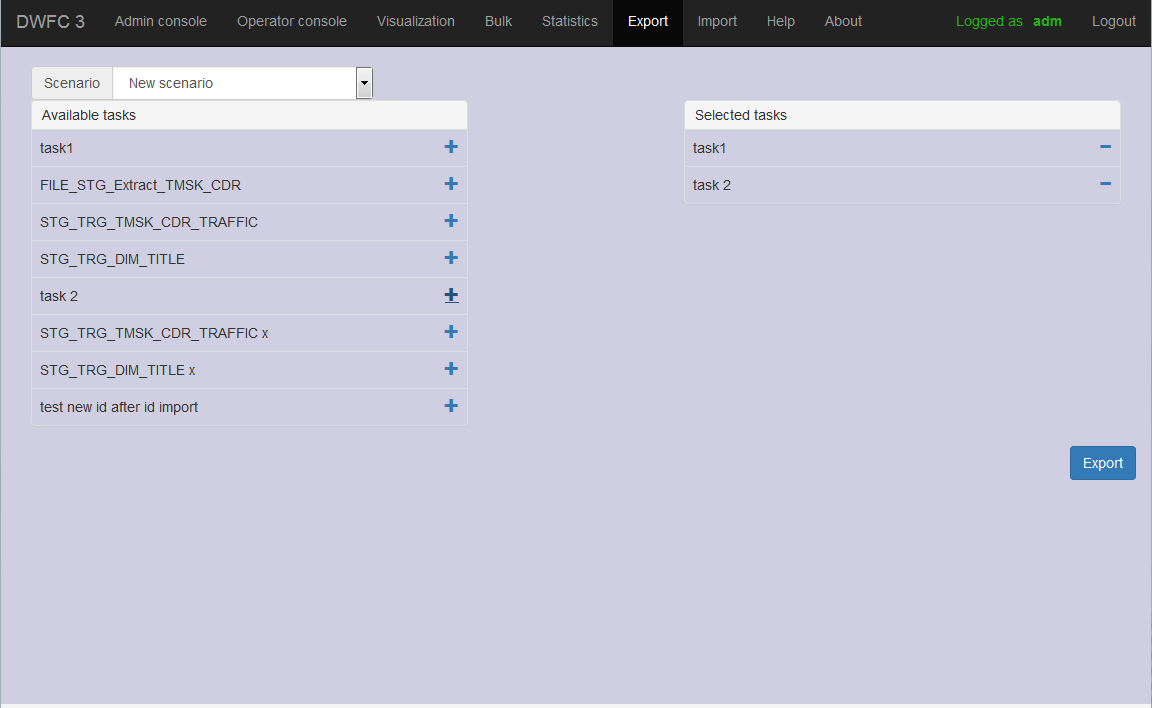Add STG_TRG_TMSK_CDR_TRAFFIC x with plus icon
The image size is (1152, 708).
451,332
